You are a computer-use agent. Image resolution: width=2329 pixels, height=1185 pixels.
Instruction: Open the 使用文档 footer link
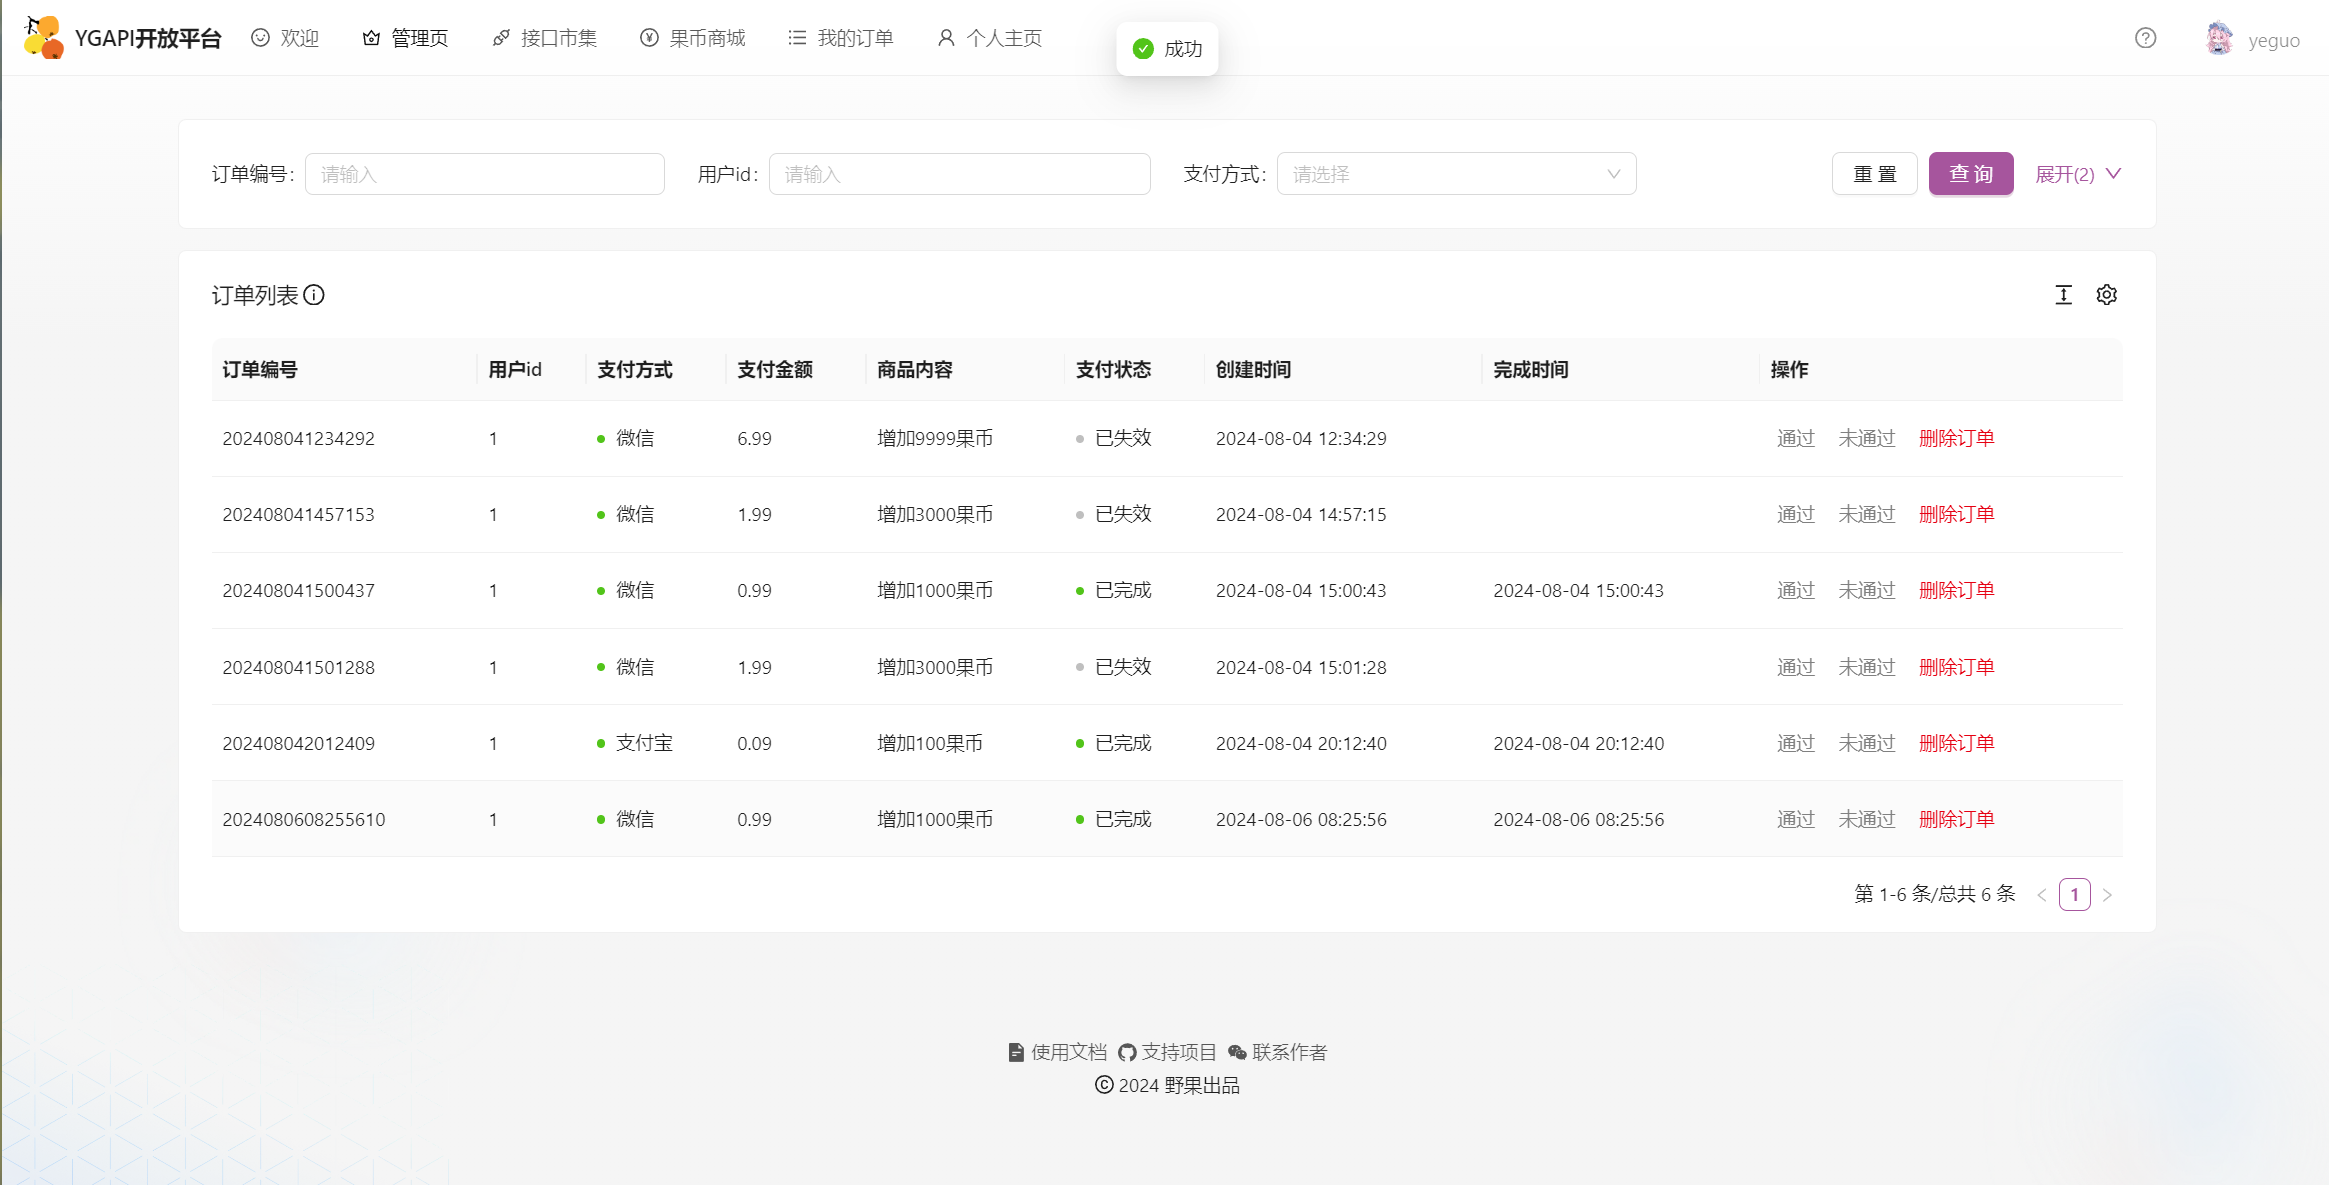click(1057, 1052)
